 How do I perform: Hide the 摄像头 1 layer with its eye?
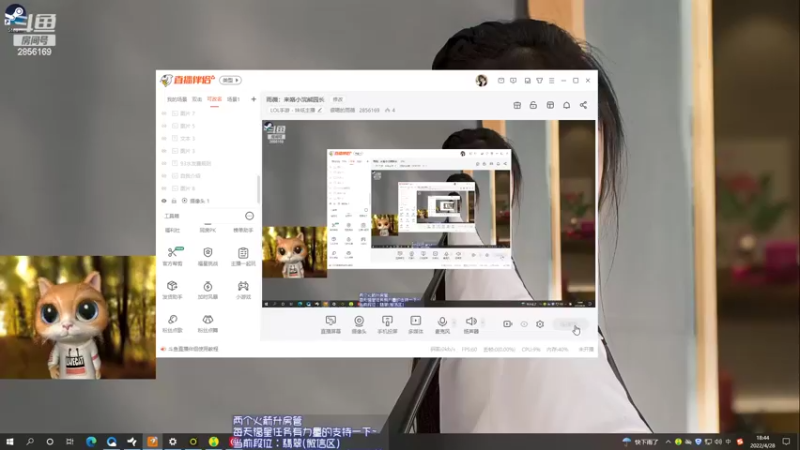tap(164, 201)
